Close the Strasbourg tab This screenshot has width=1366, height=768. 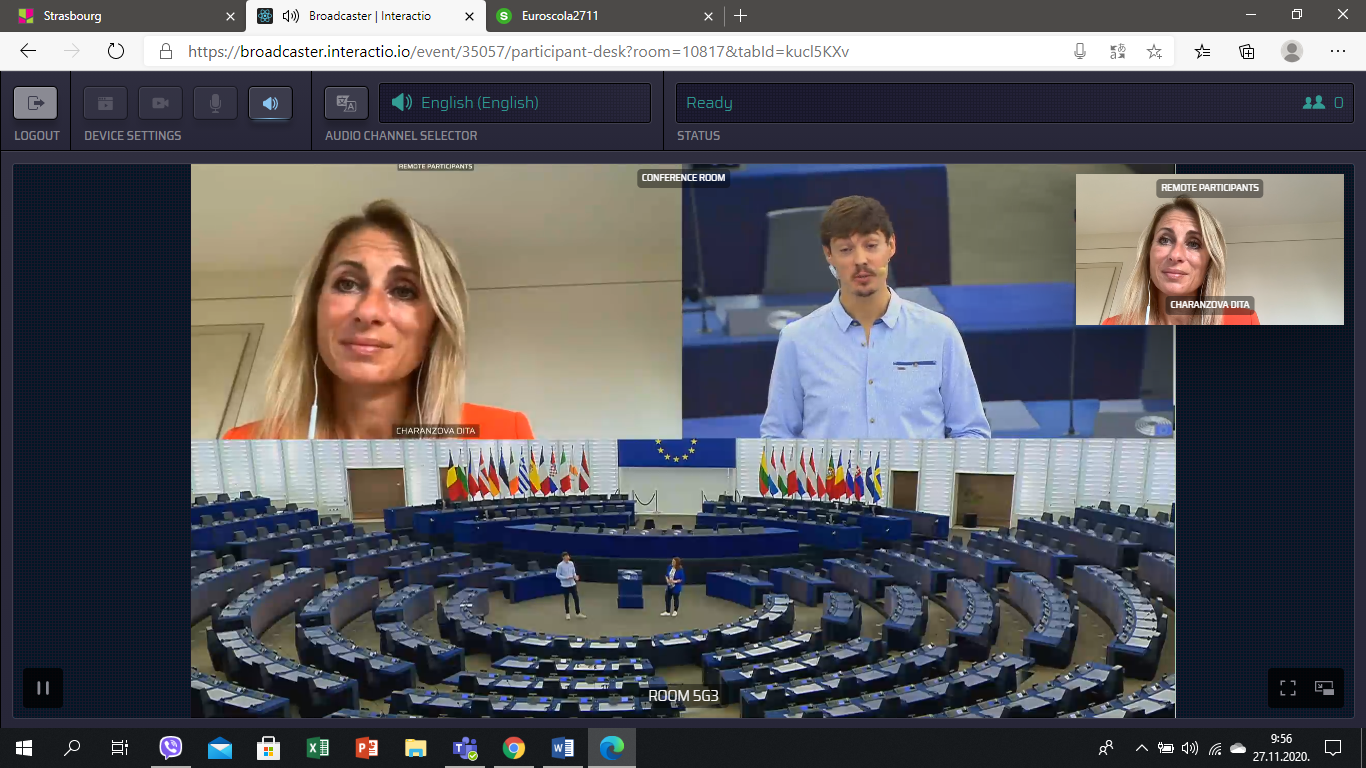(230, 16)
